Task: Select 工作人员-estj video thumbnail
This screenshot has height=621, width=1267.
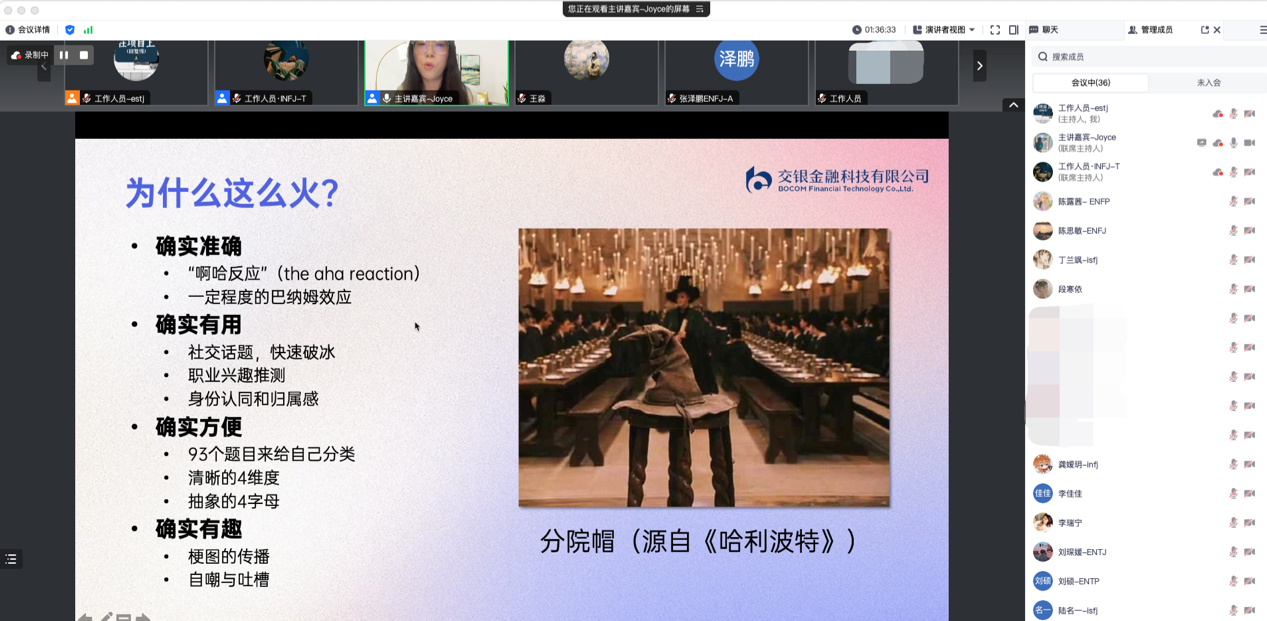Action: tap(136, 73)
